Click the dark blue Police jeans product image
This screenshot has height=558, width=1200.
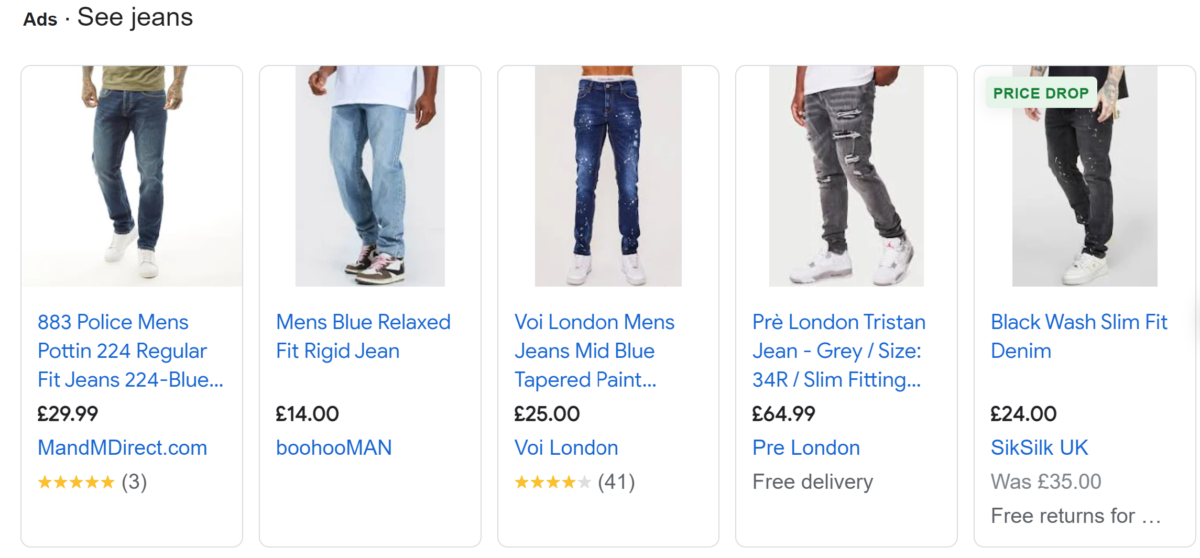click(132, 176)
